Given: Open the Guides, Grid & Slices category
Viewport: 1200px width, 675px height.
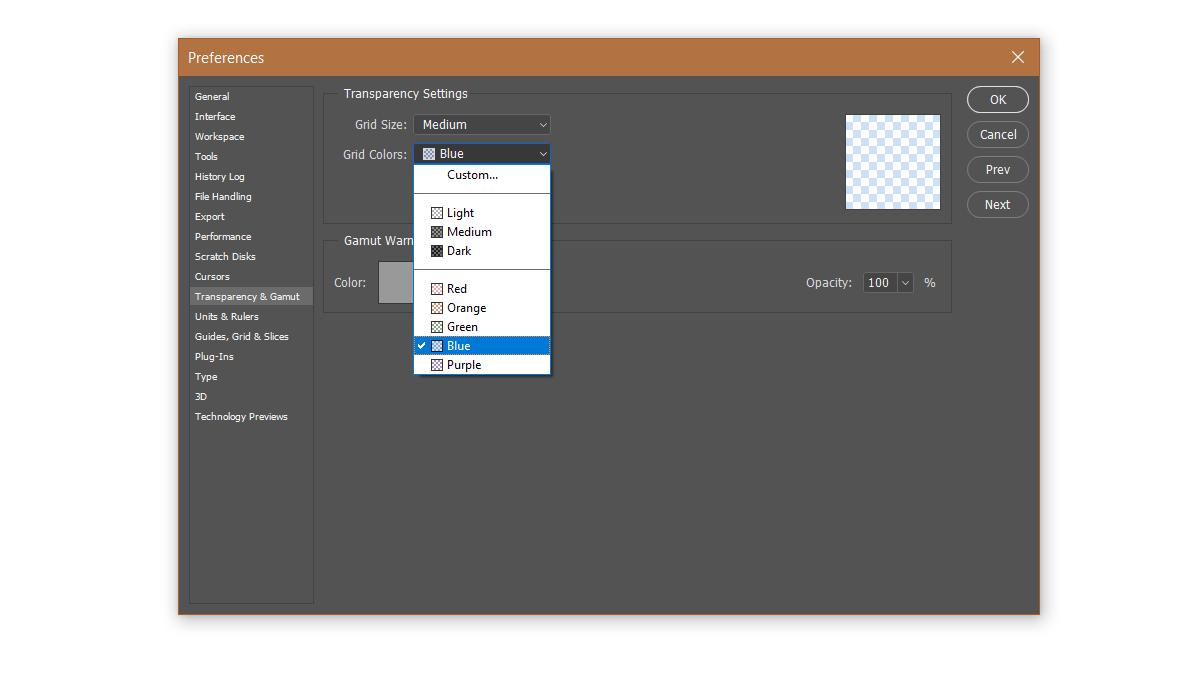Looking at the screenshot, I should [241, 337].
